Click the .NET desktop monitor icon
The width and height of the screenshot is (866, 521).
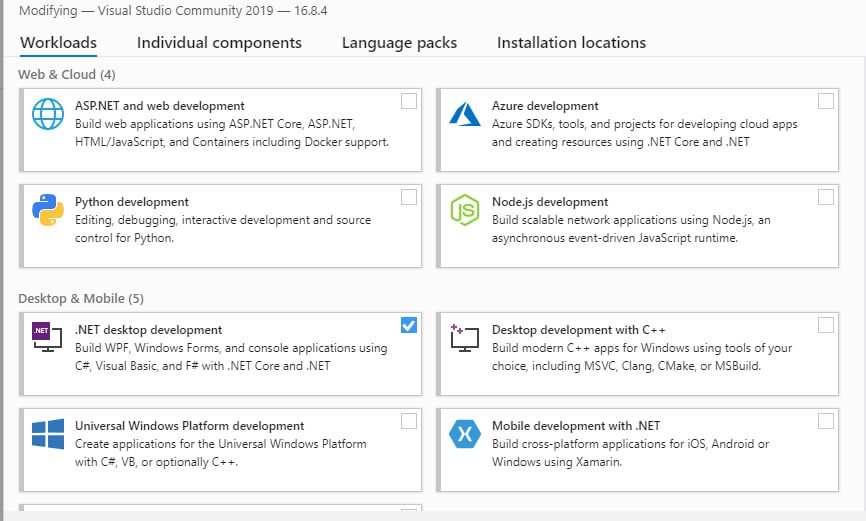pyautogui.click(x=47, y=337)
